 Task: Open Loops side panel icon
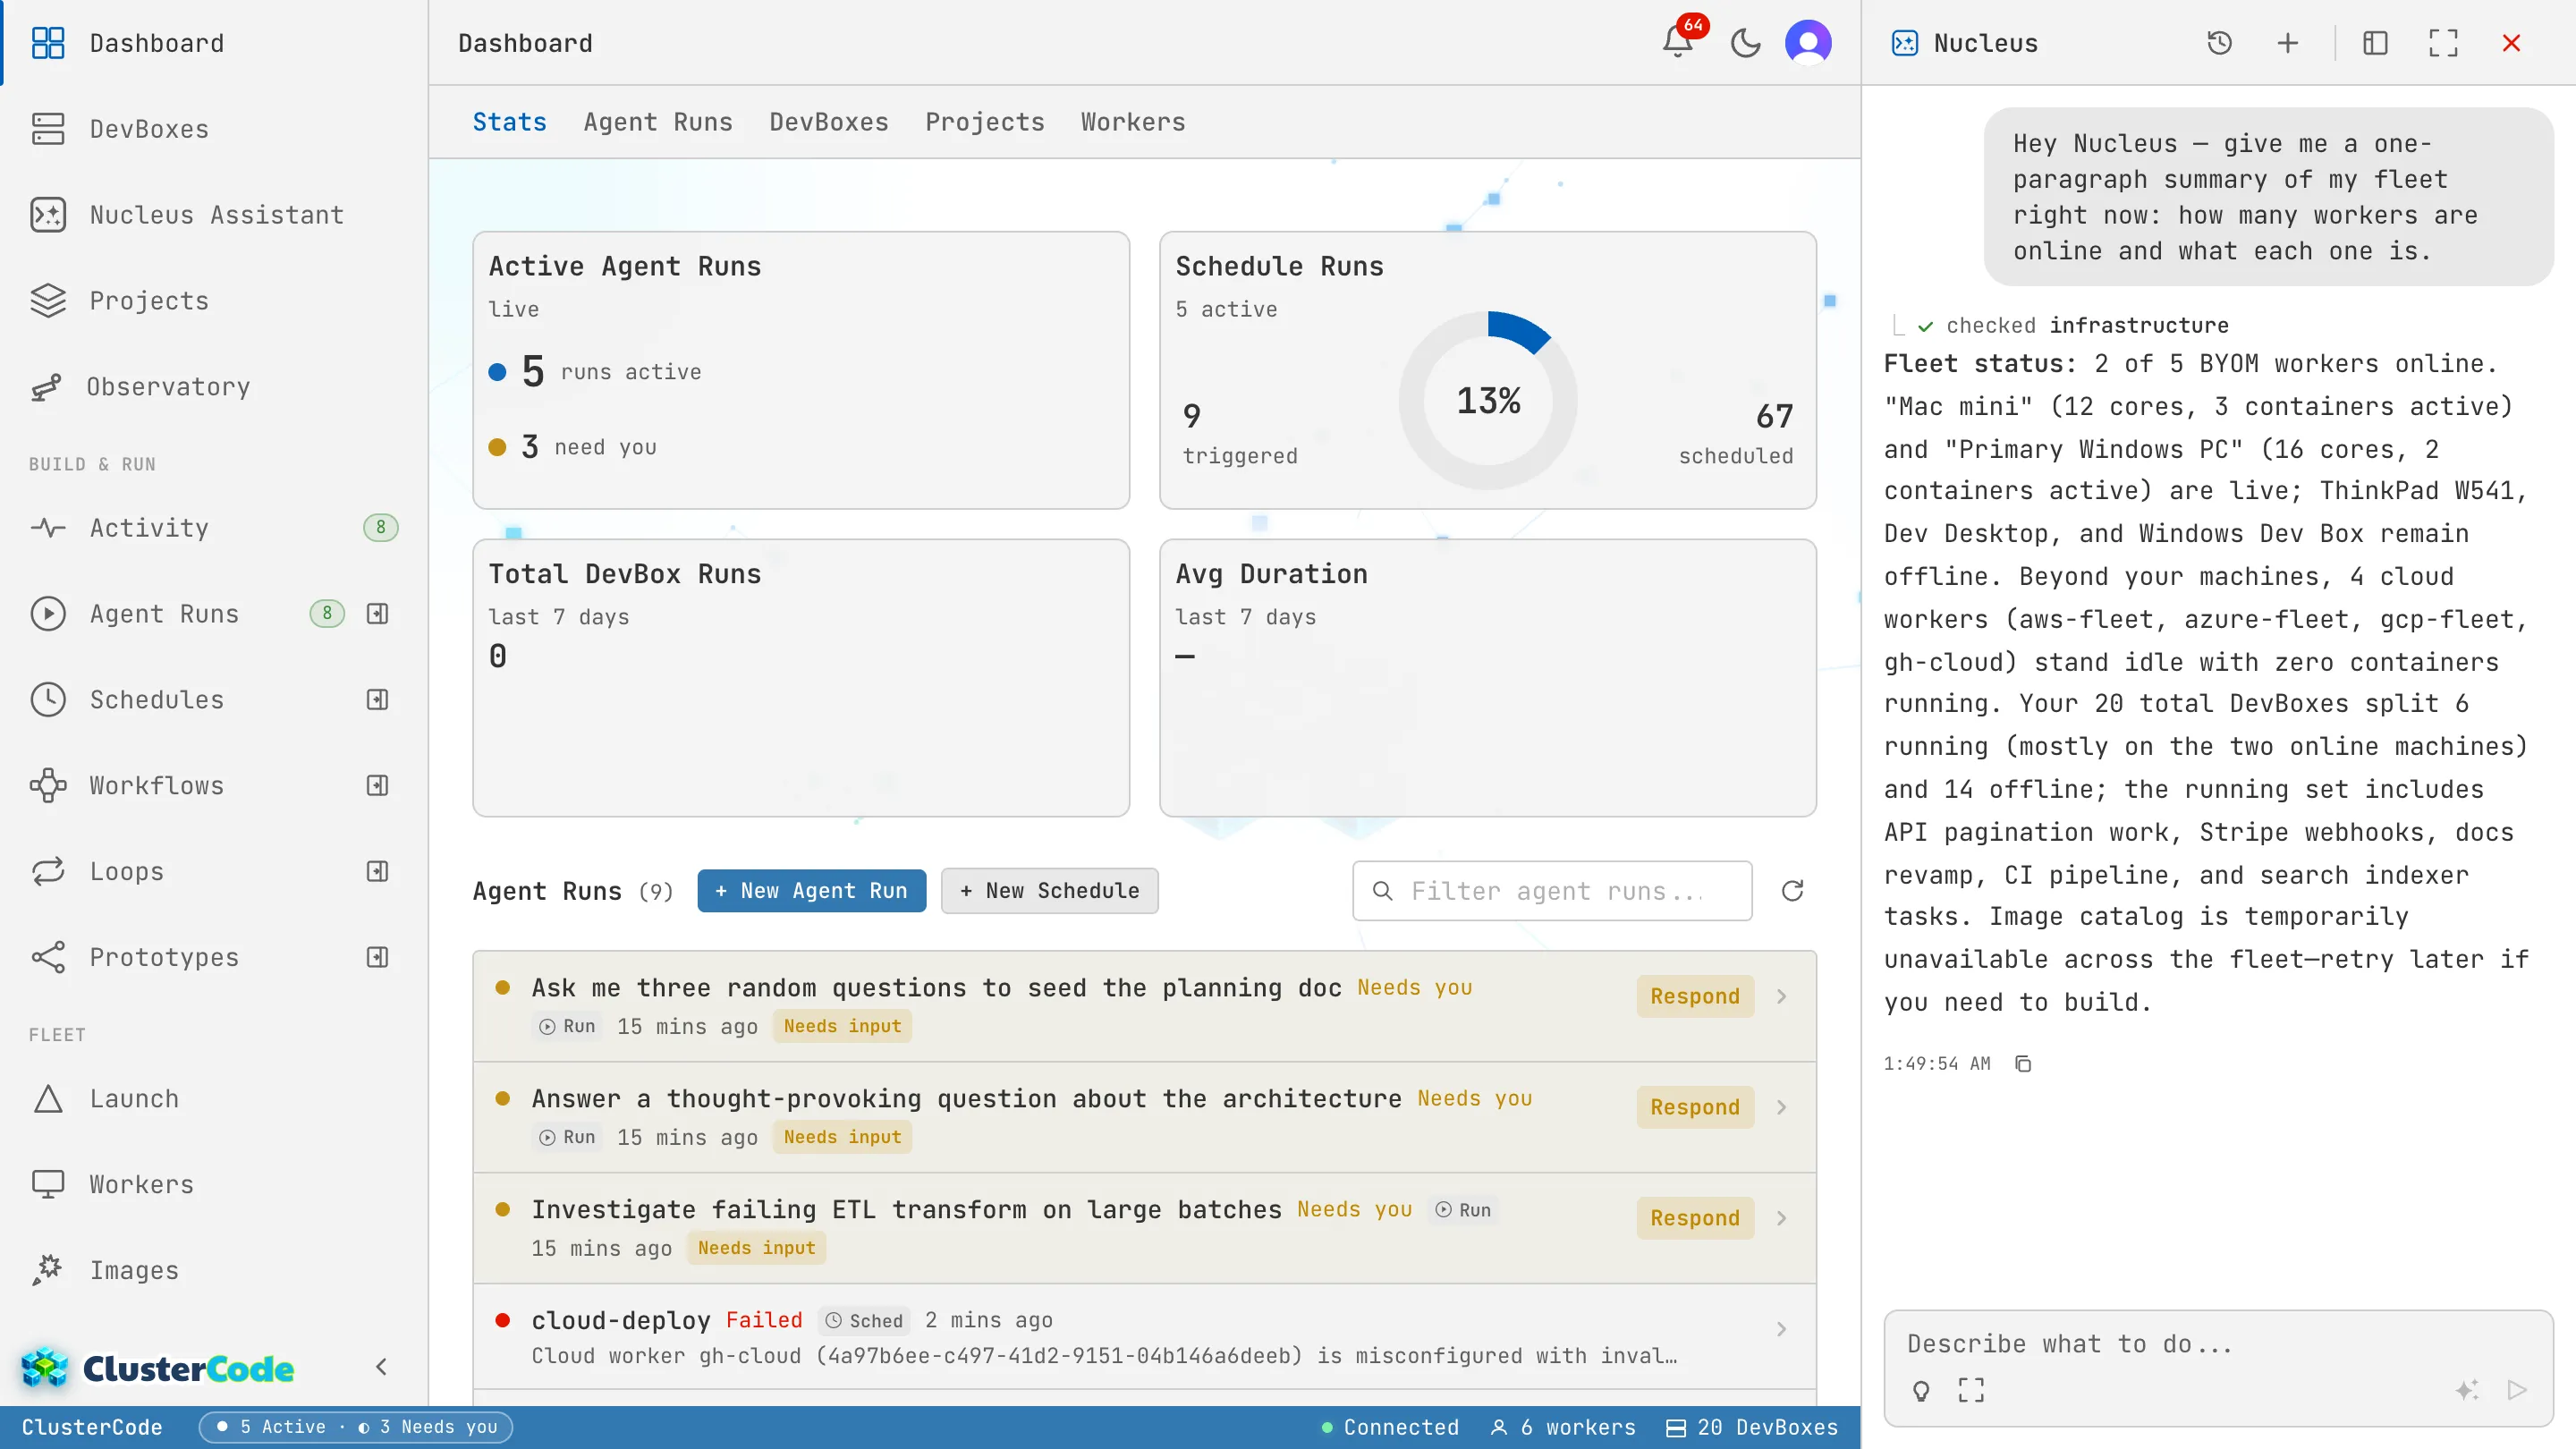[x=377, y=872]
